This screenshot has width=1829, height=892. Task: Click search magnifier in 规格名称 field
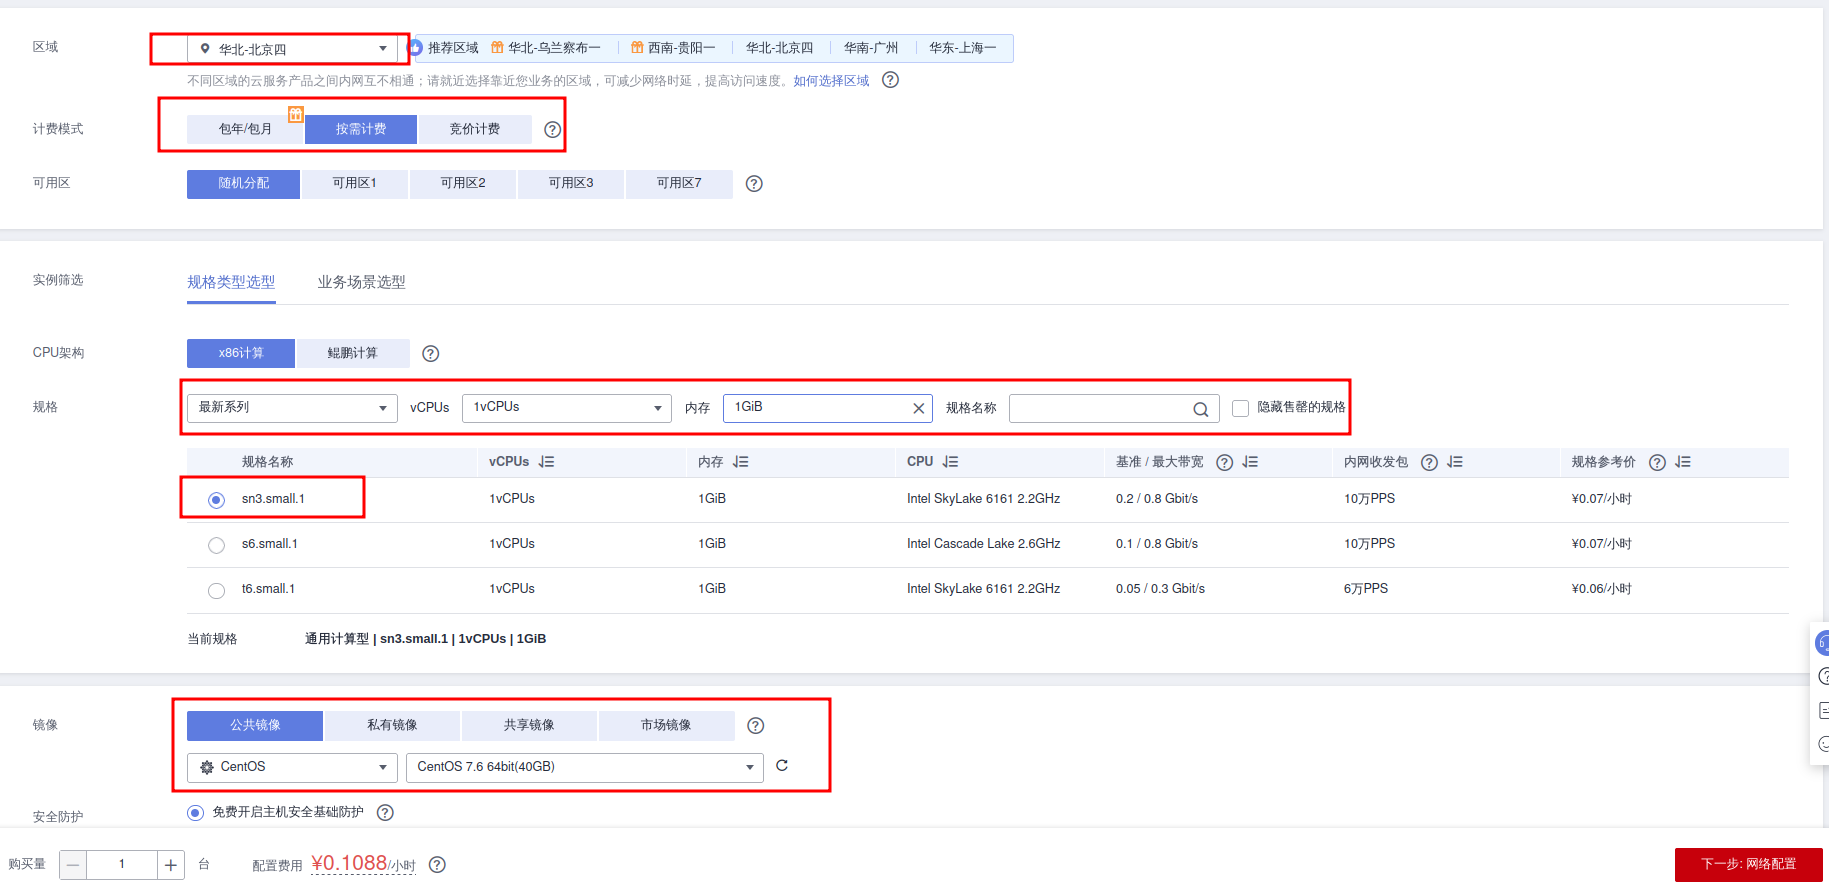coord(1200,409)
